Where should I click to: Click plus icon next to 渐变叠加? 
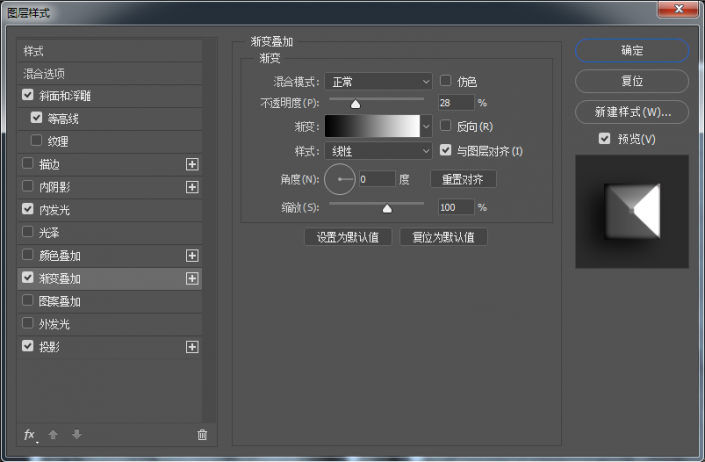pyautogui.click(x=192, y=278)
